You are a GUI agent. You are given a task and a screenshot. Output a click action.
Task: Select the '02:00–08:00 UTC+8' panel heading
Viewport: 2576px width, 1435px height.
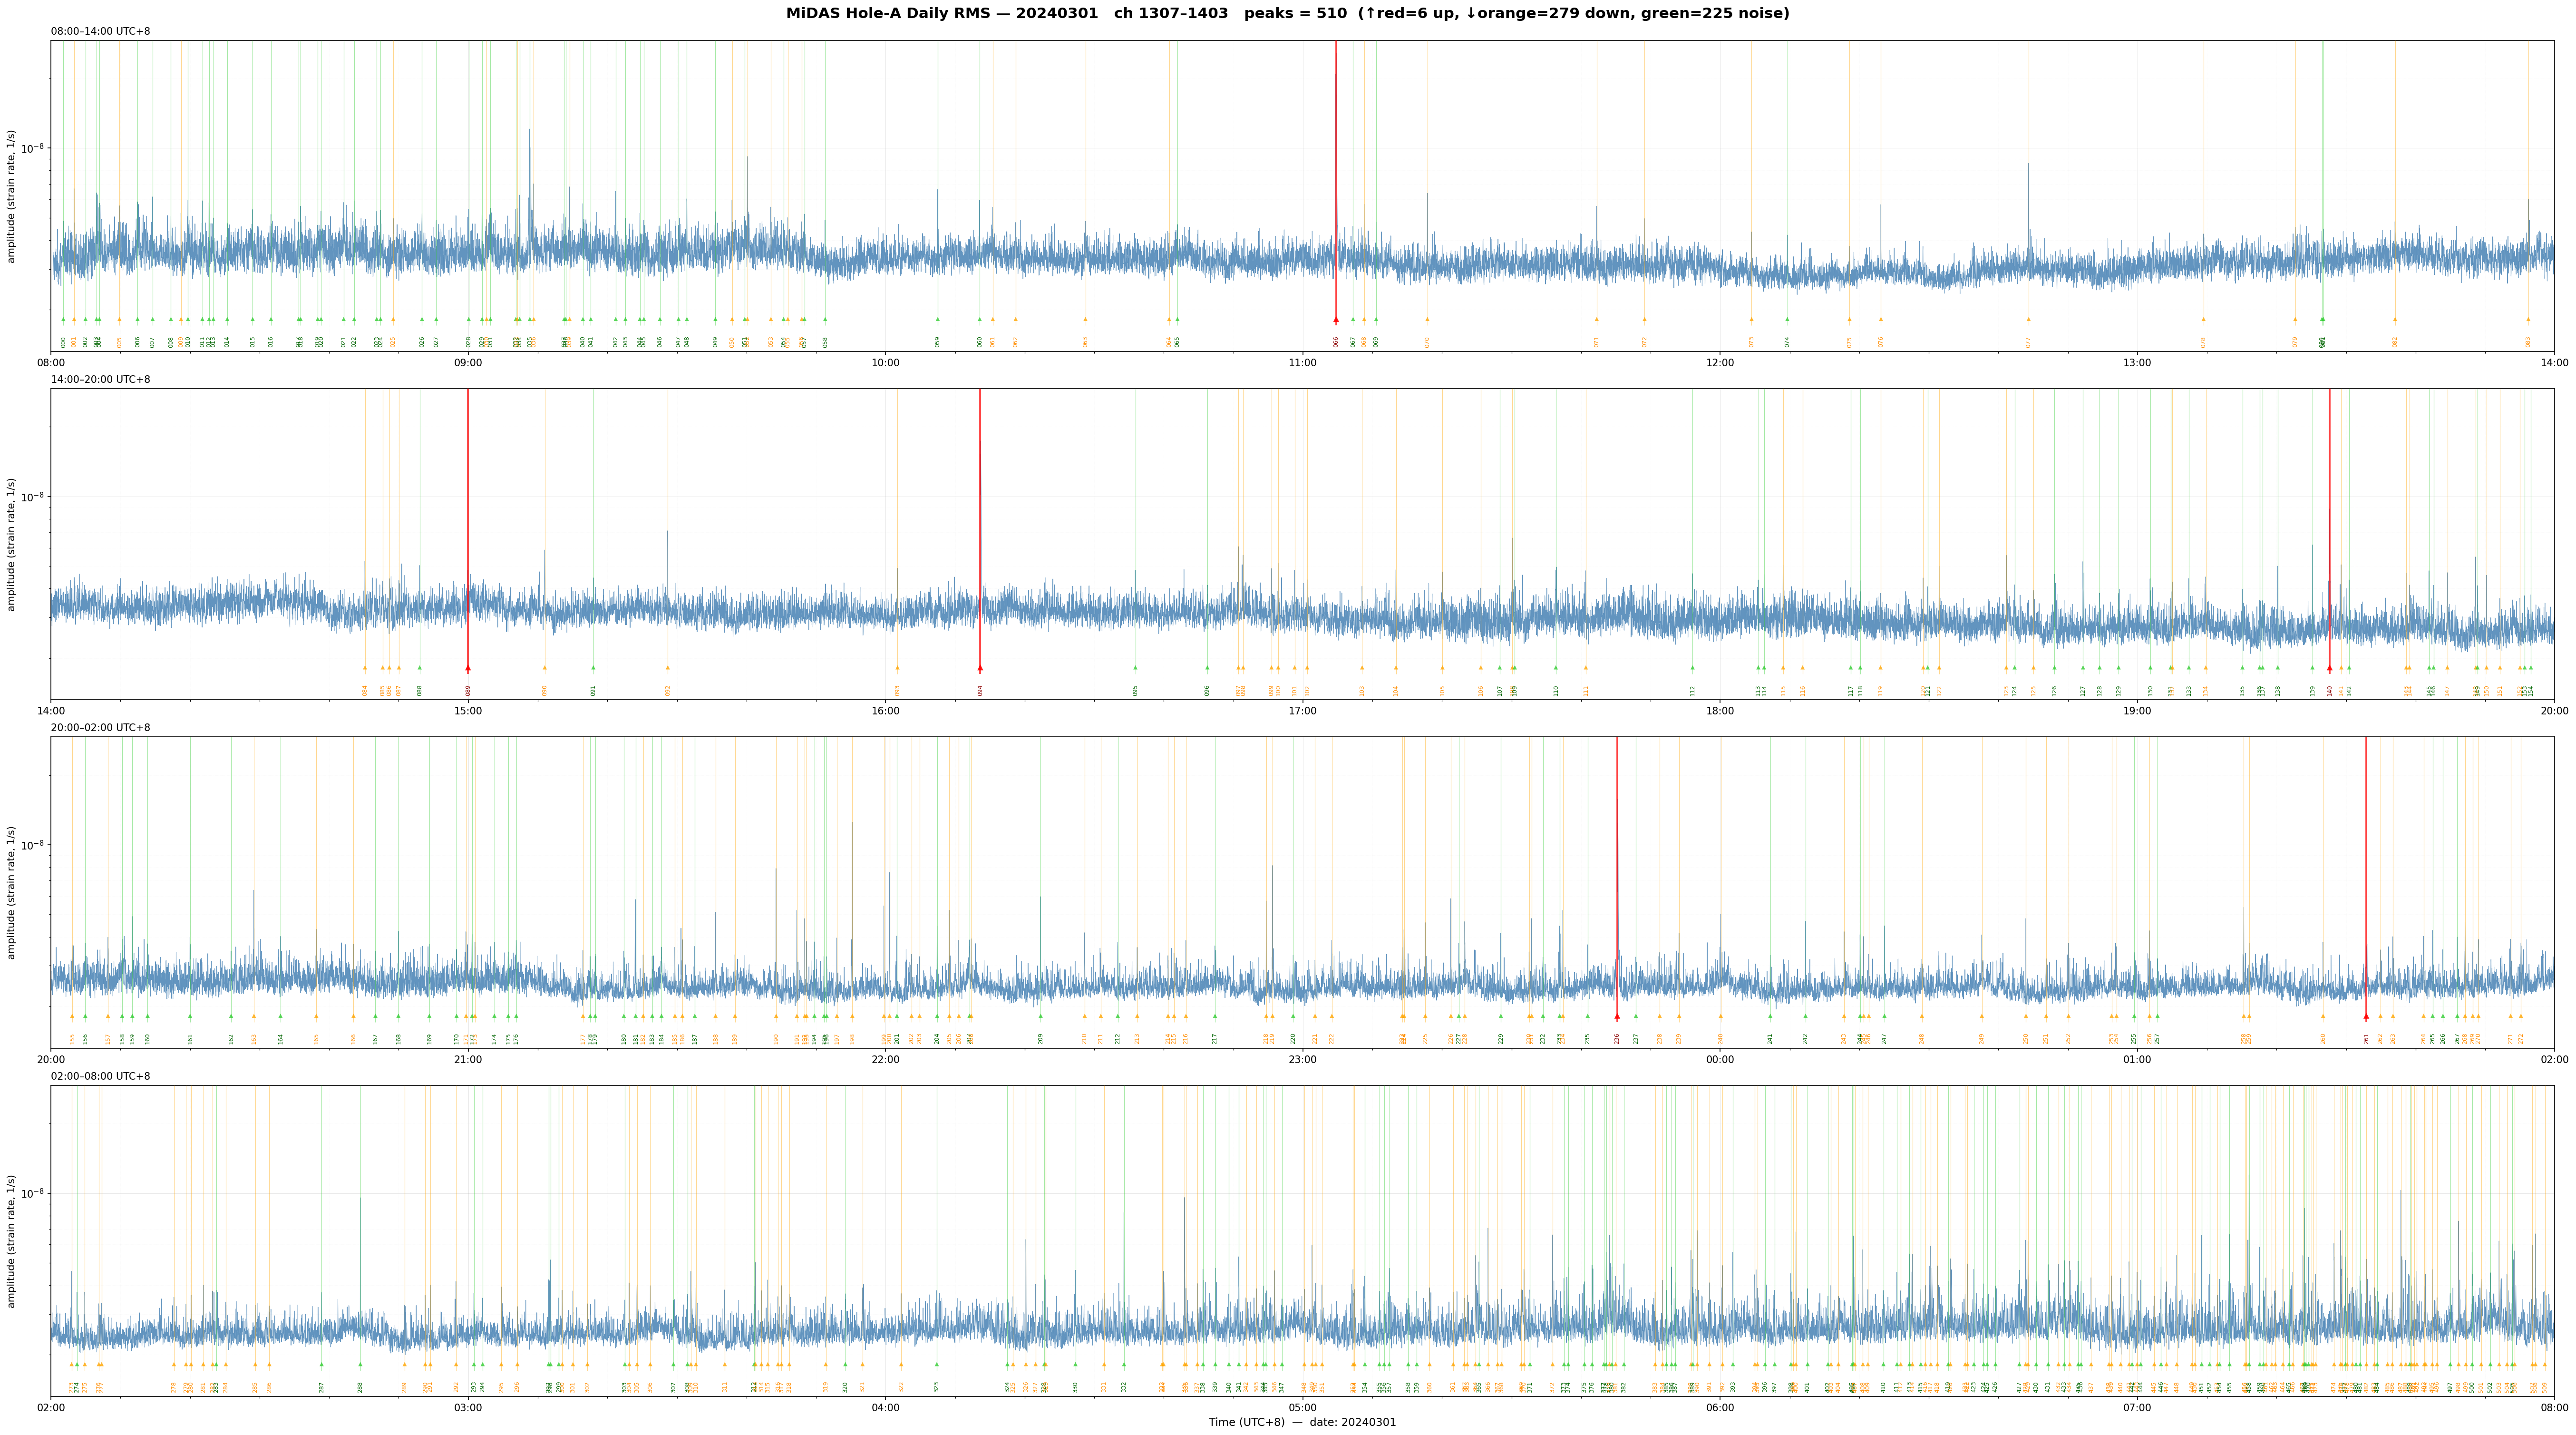[101, 1076]
